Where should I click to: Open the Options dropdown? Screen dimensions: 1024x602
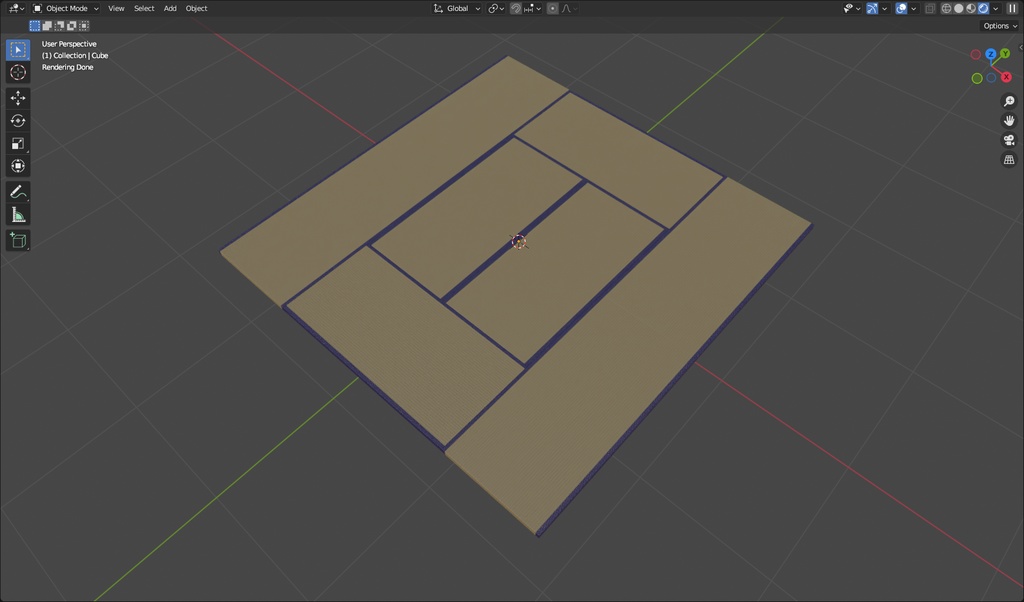pos(1000,25)
